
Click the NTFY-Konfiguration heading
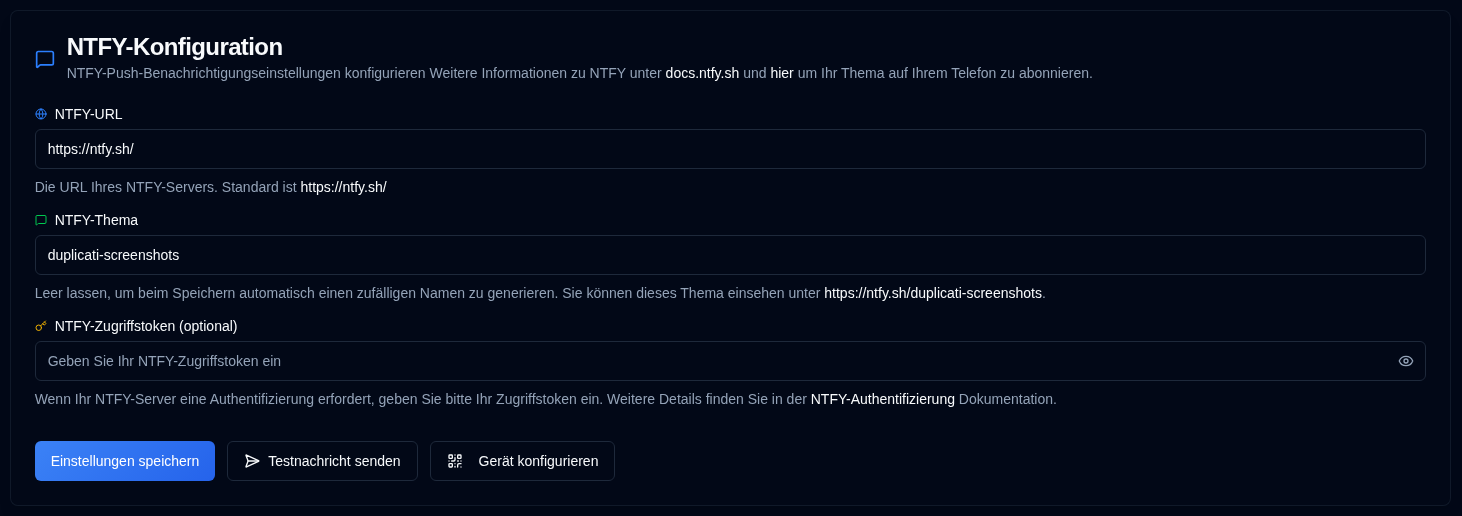[175, 47]
